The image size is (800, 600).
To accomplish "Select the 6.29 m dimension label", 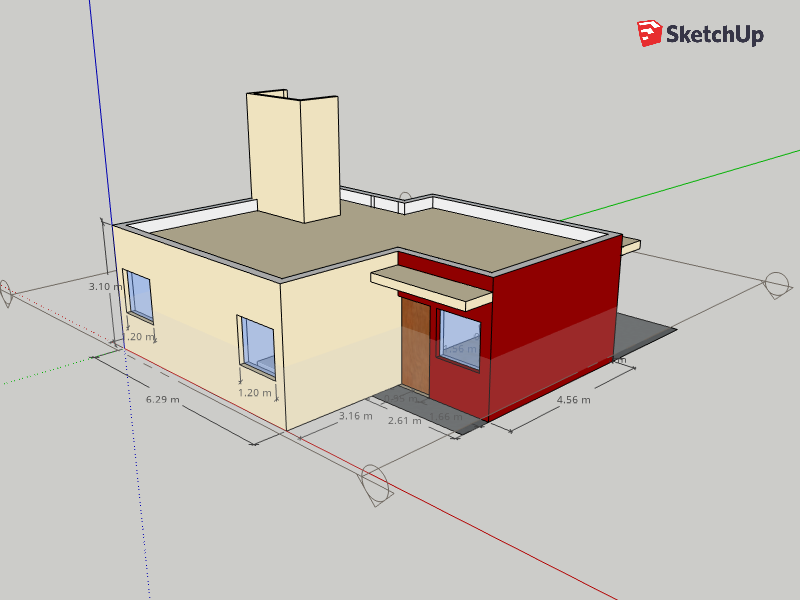I will [163, 399].
